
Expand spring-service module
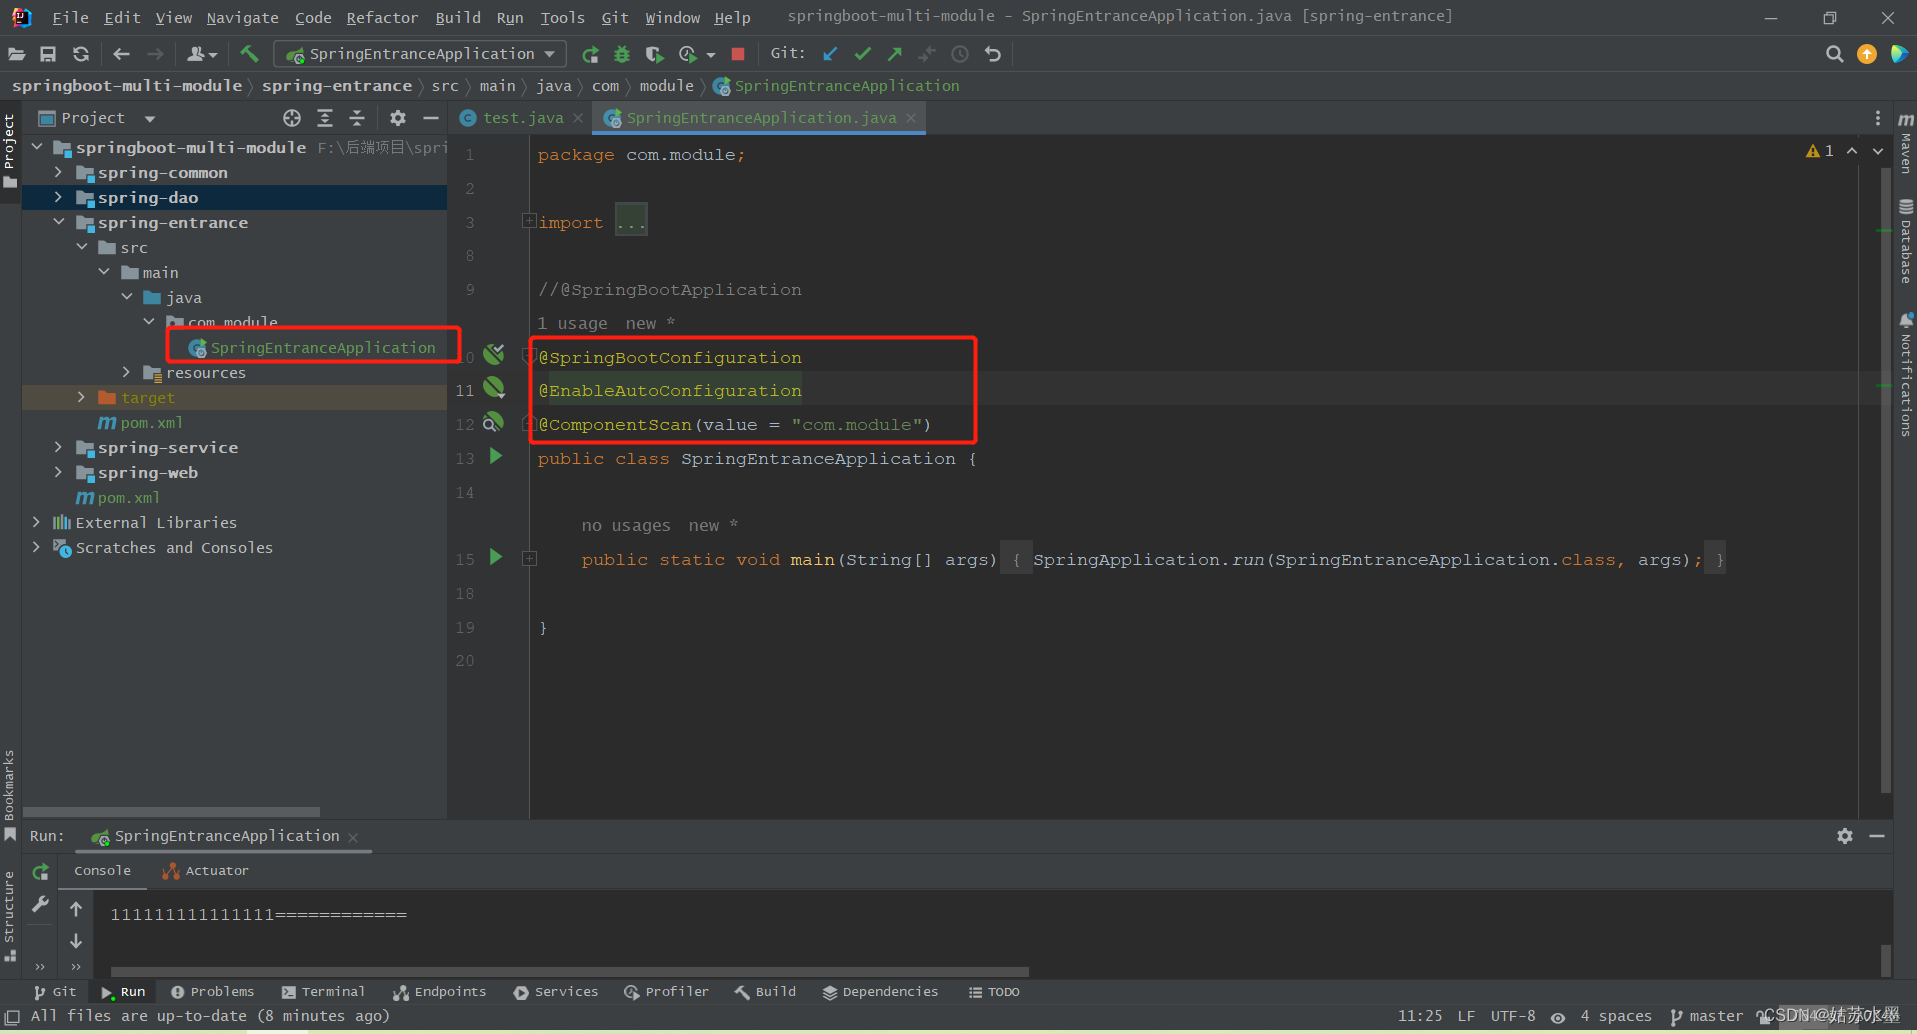tap(58, 447)
